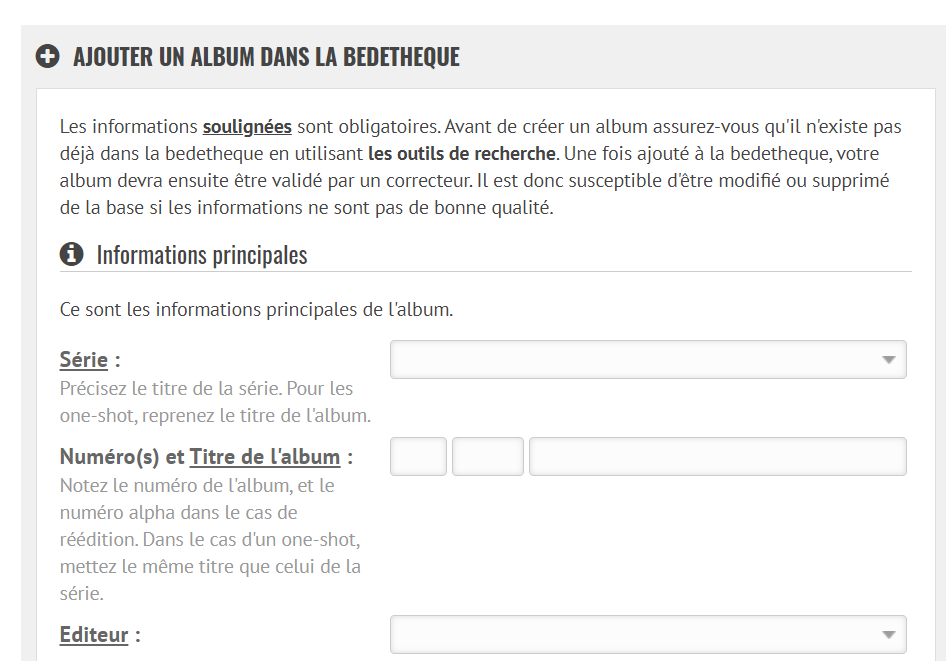Click the plus icon beside Ajouter un album
Viewport: 946px width, 661px height.
pos(47,56)
